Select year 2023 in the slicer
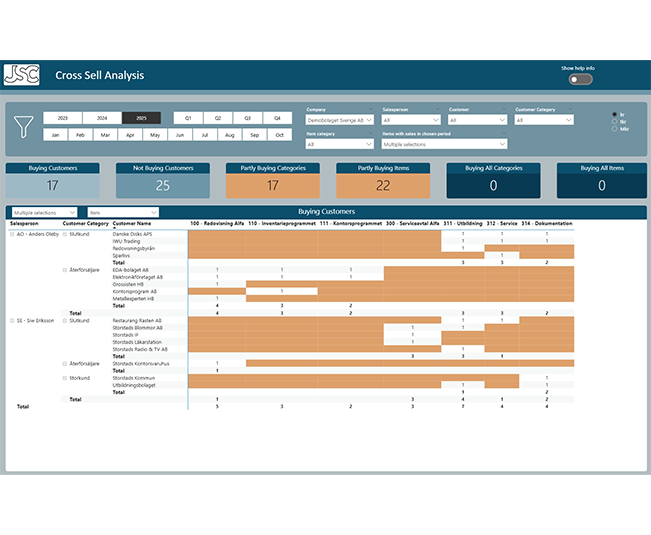Image resolution: width=651 pixels, height=535 pixels. (x=63, y=118)
